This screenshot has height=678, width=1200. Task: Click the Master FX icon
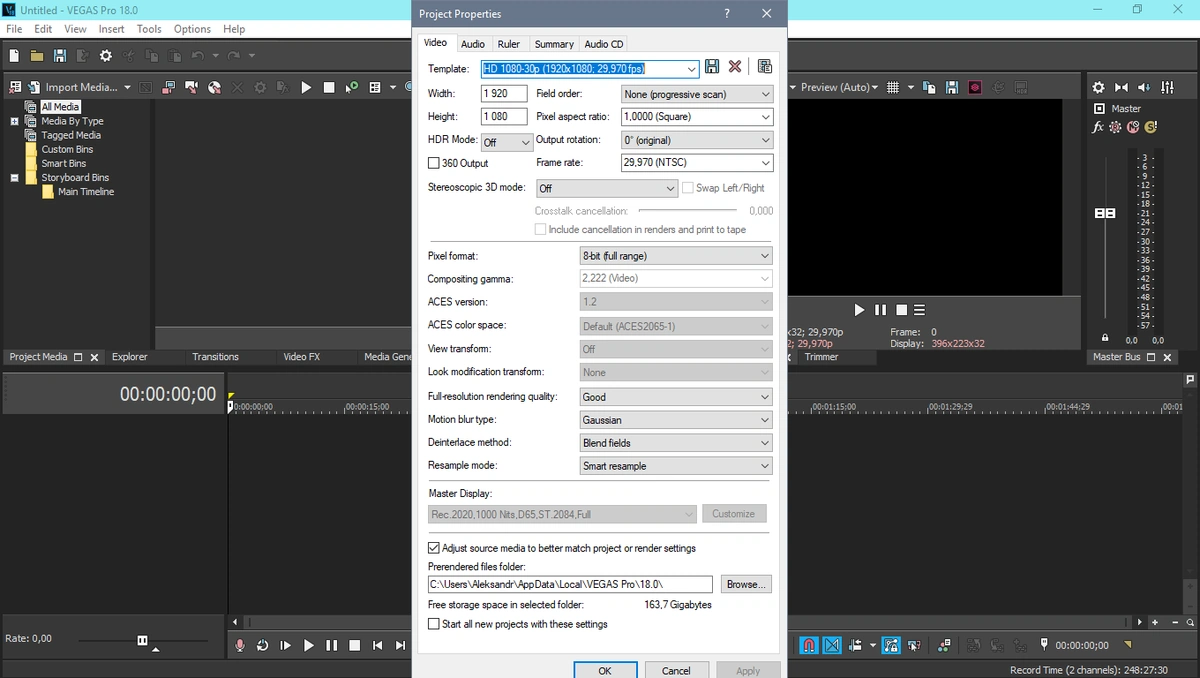(x=1098, y=127)
